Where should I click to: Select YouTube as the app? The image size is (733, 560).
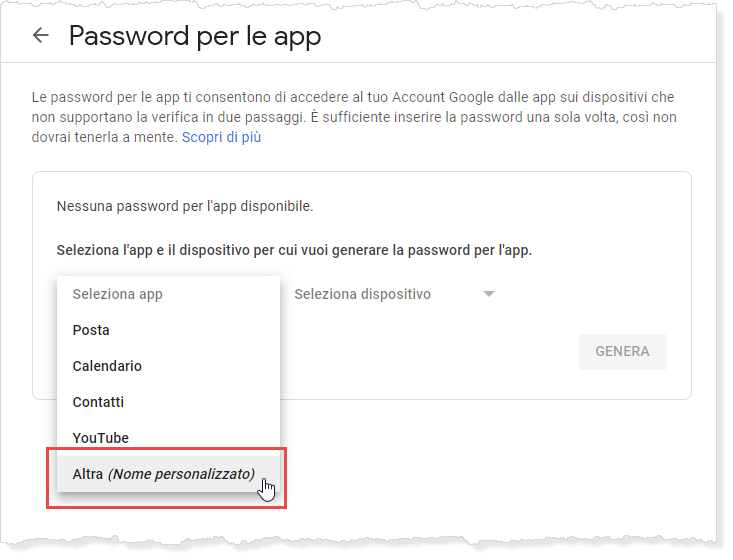100,438
